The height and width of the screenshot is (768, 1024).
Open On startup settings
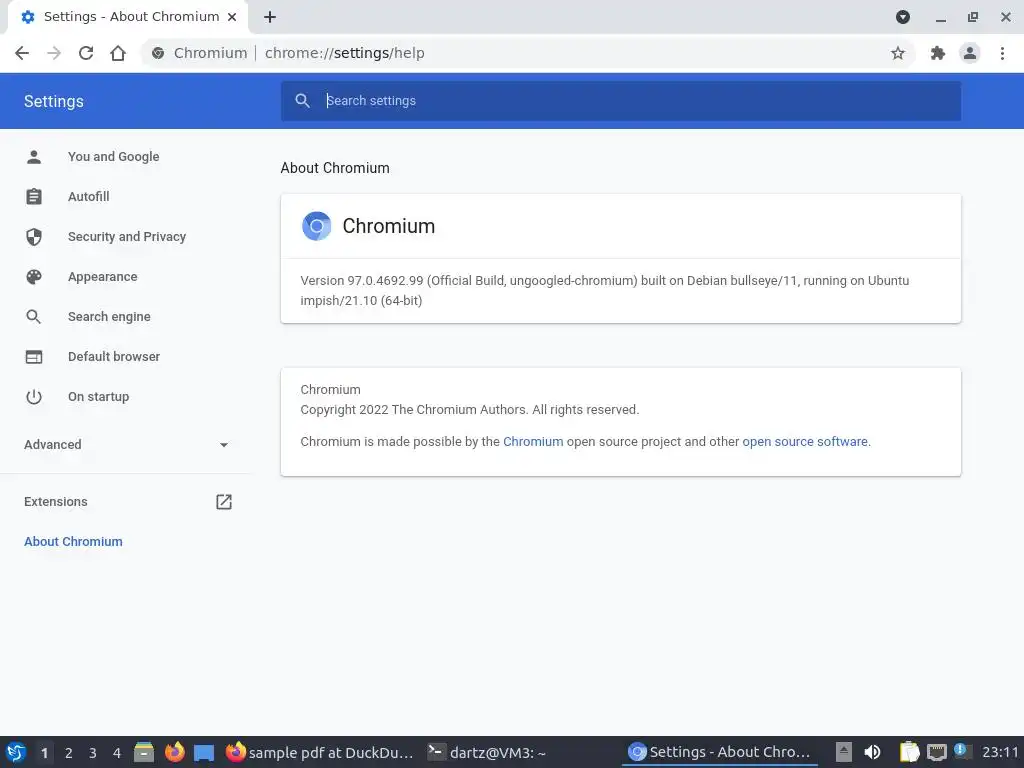99,397
